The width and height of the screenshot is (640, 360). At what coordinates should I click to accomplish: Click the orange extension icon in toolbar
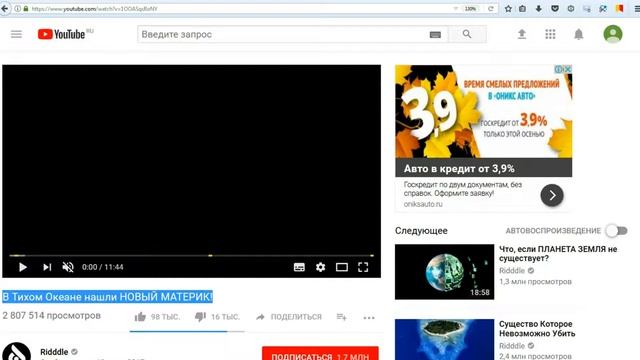point(620,9)
